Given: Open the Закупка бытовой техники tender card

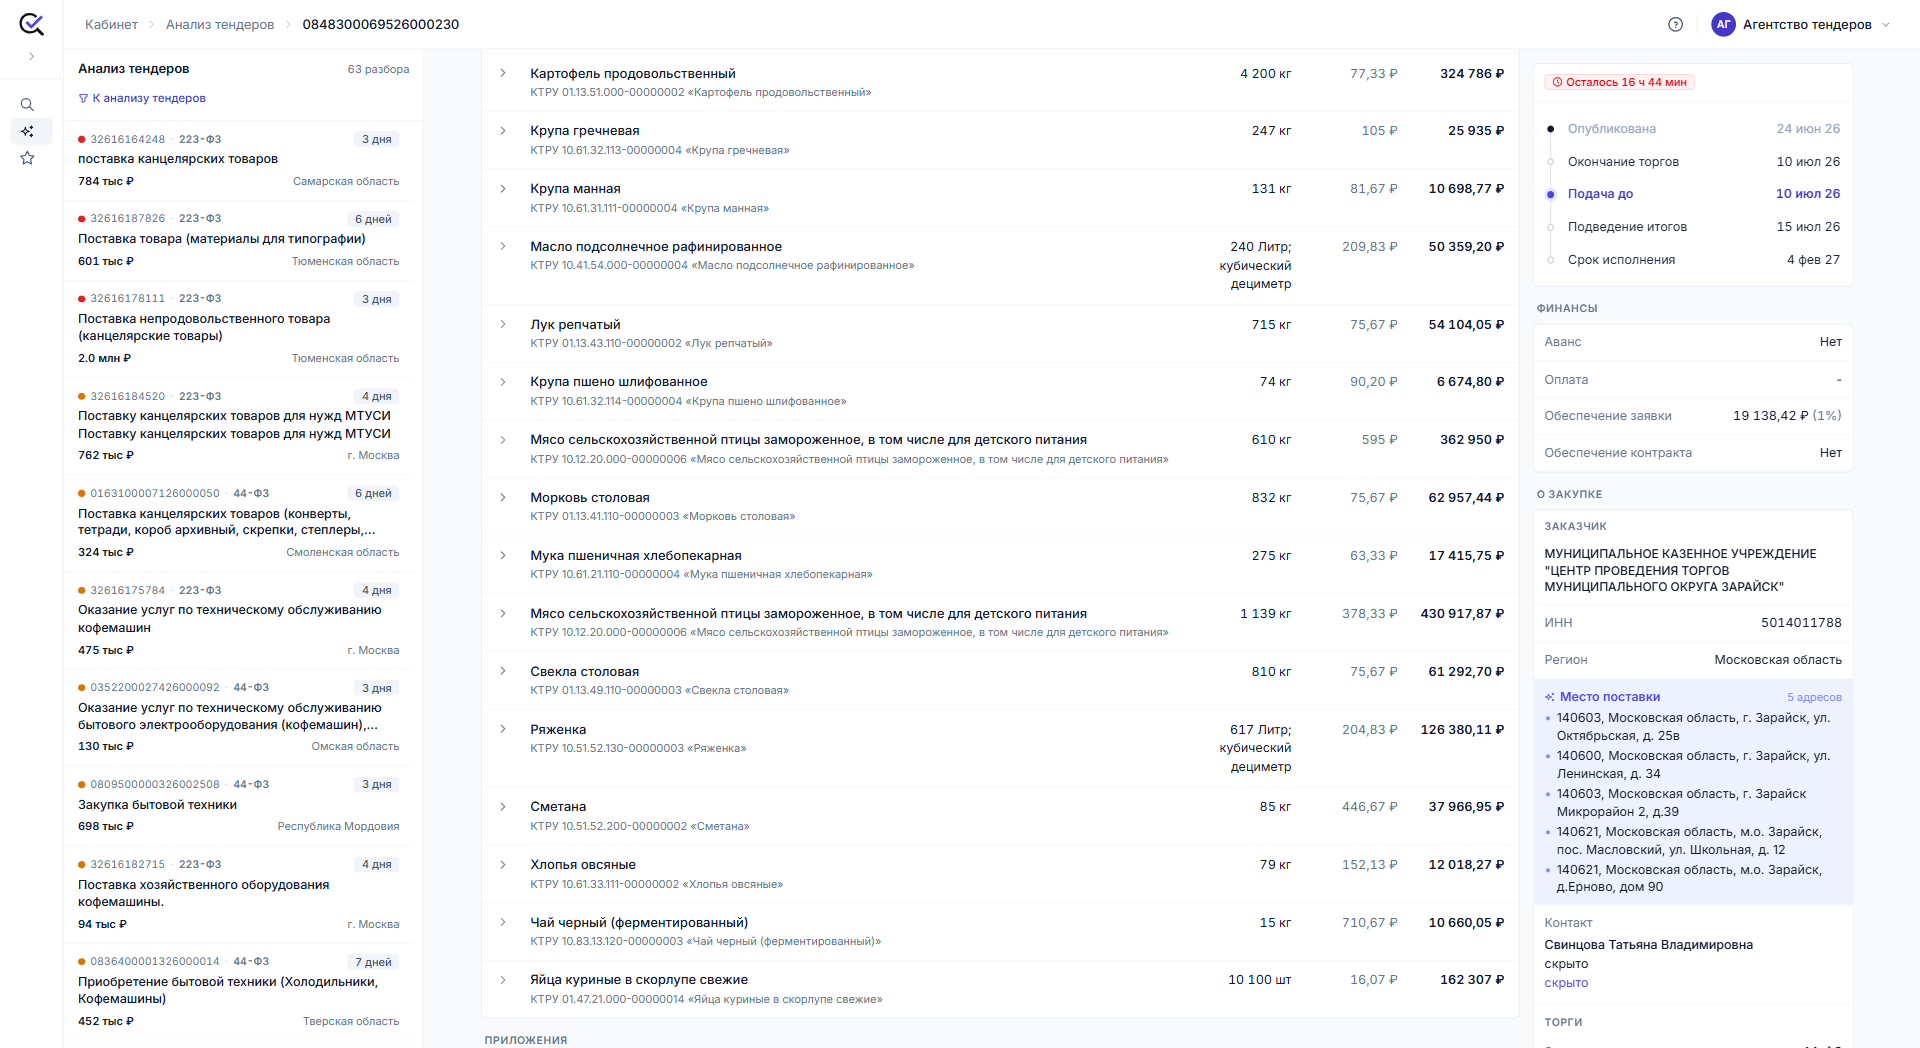Looking at the screenshot, I should click(238, 805).
